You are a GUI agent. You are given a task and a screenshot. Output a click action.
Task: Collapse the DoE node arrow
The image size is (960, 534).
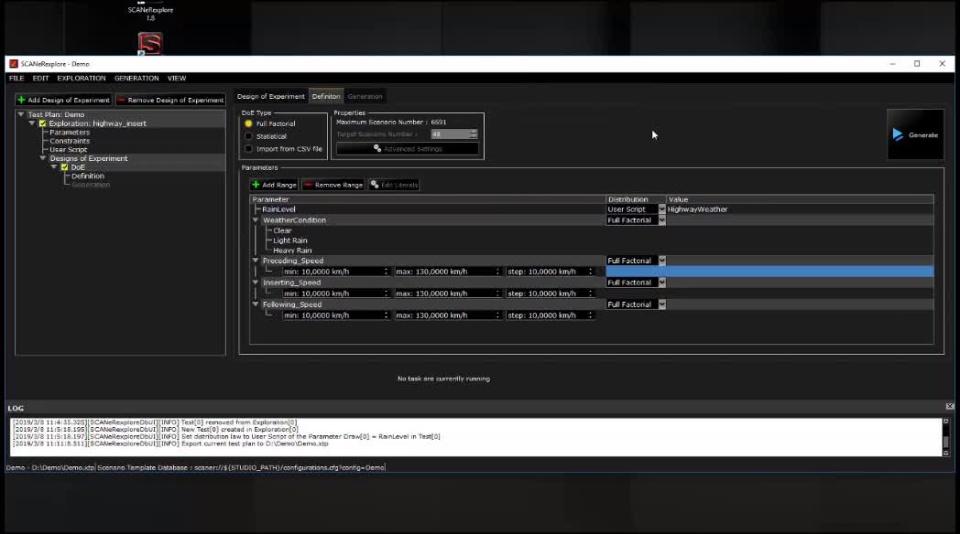[54, 167]
